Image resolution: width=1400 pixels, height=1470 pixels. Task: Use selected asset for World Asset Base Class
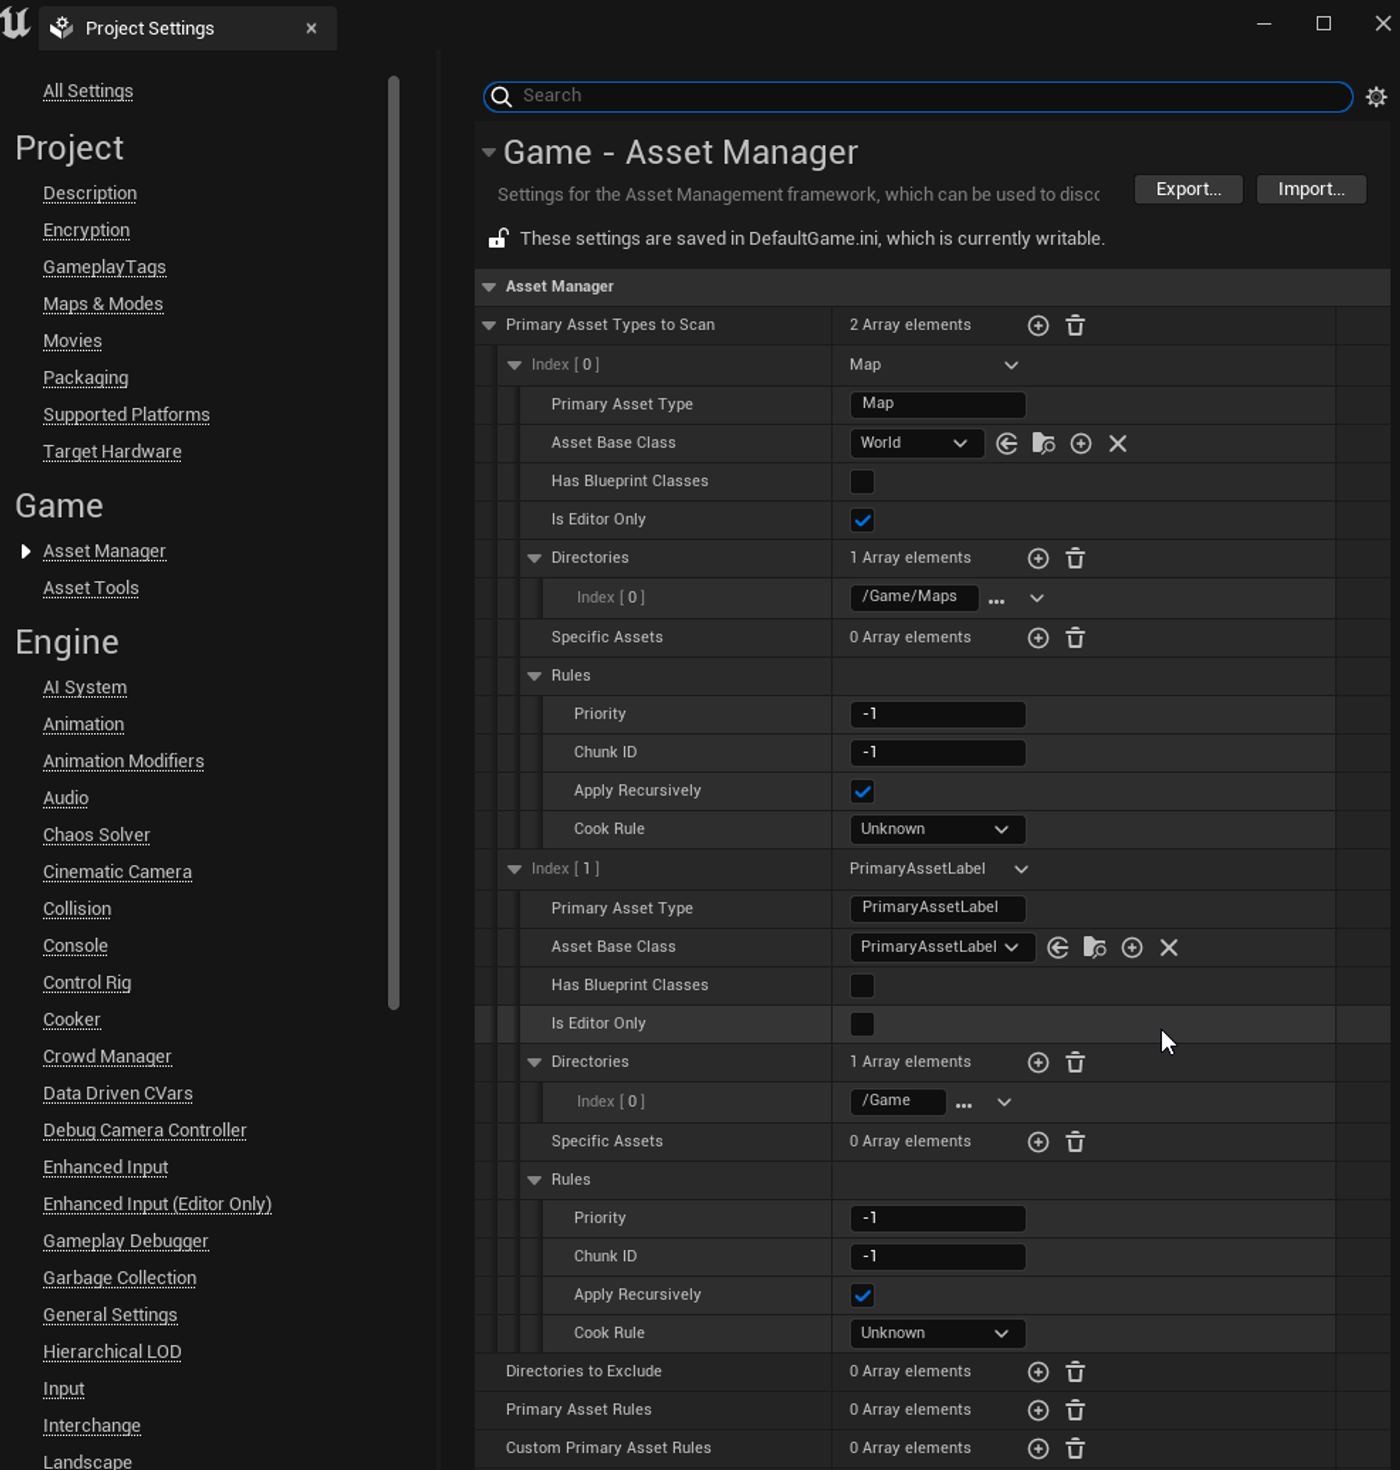(x=1007, y=443)
